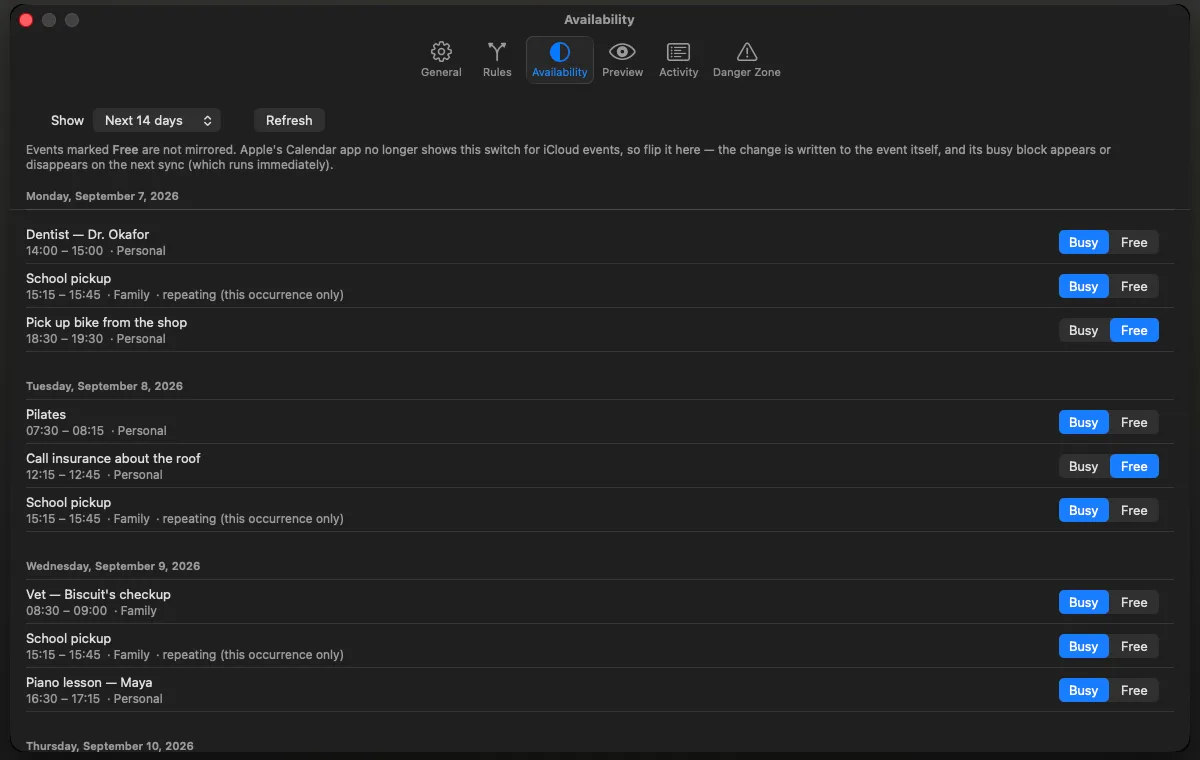Open the Show Next 14 days dropdown

click(x=157, y=120)
